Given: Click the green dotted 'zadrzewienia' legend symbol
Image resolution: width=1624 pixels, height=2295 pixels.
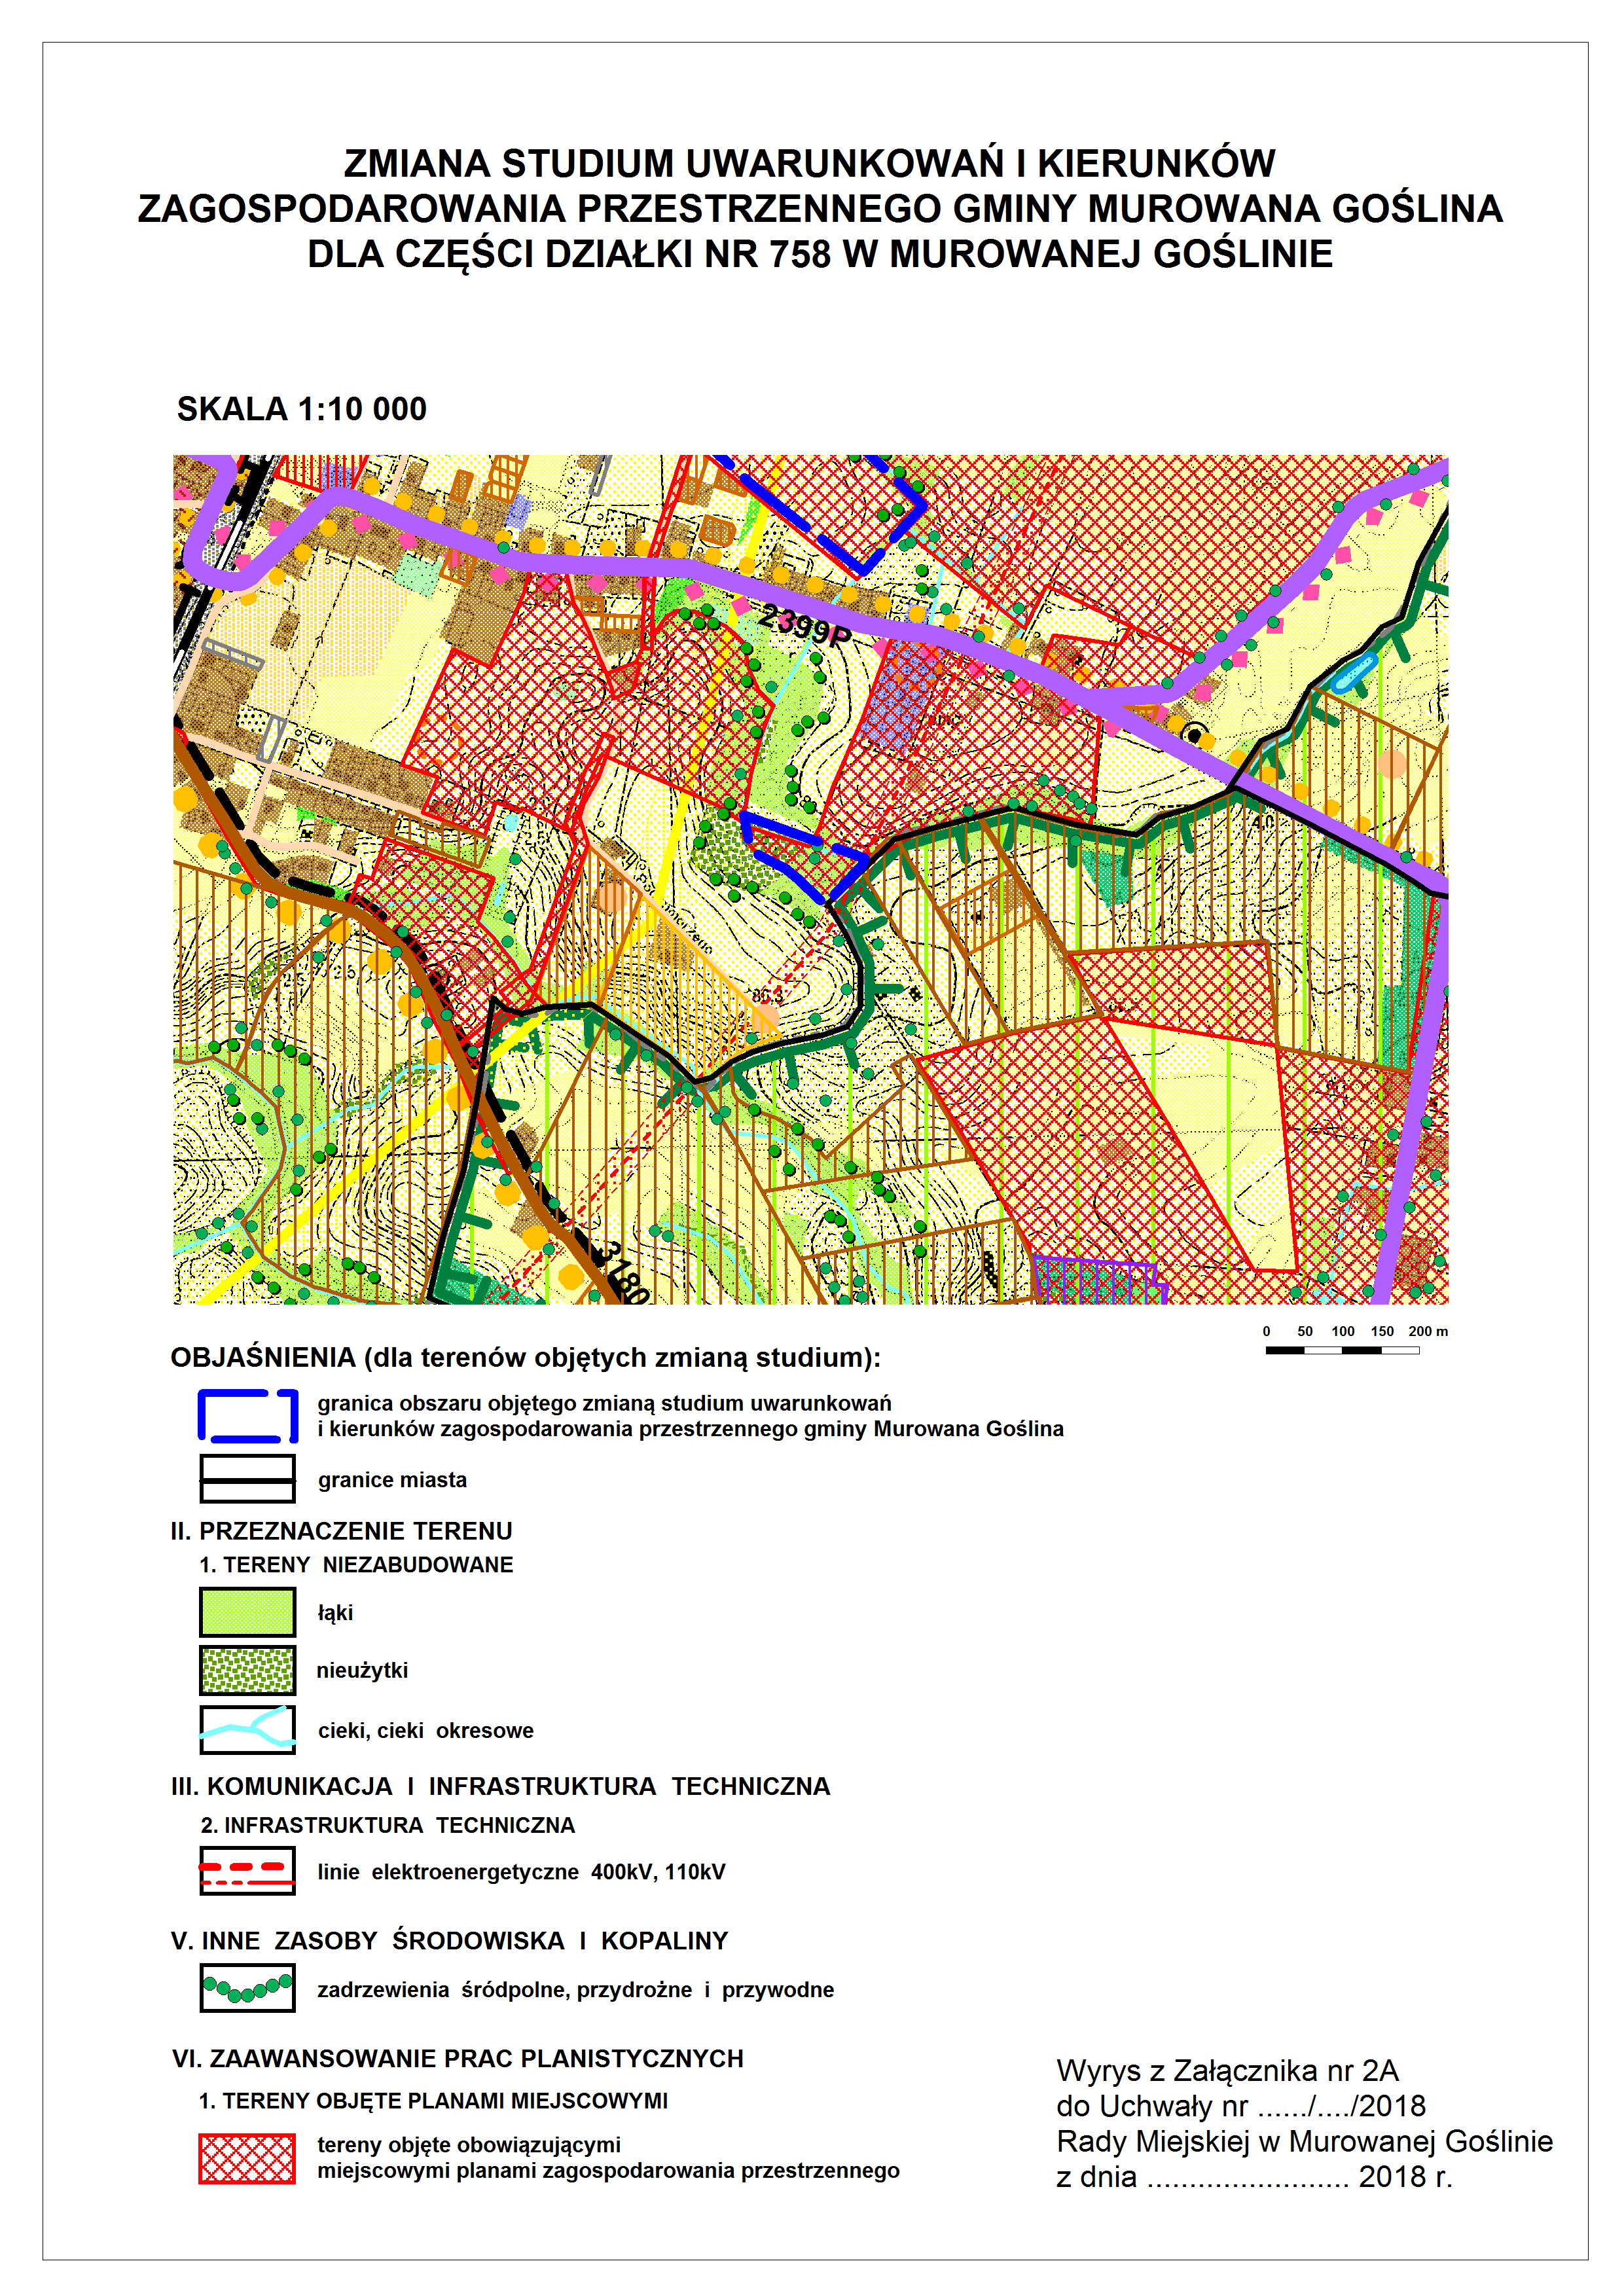Looking at the screenshot, I should [247, 1988].
